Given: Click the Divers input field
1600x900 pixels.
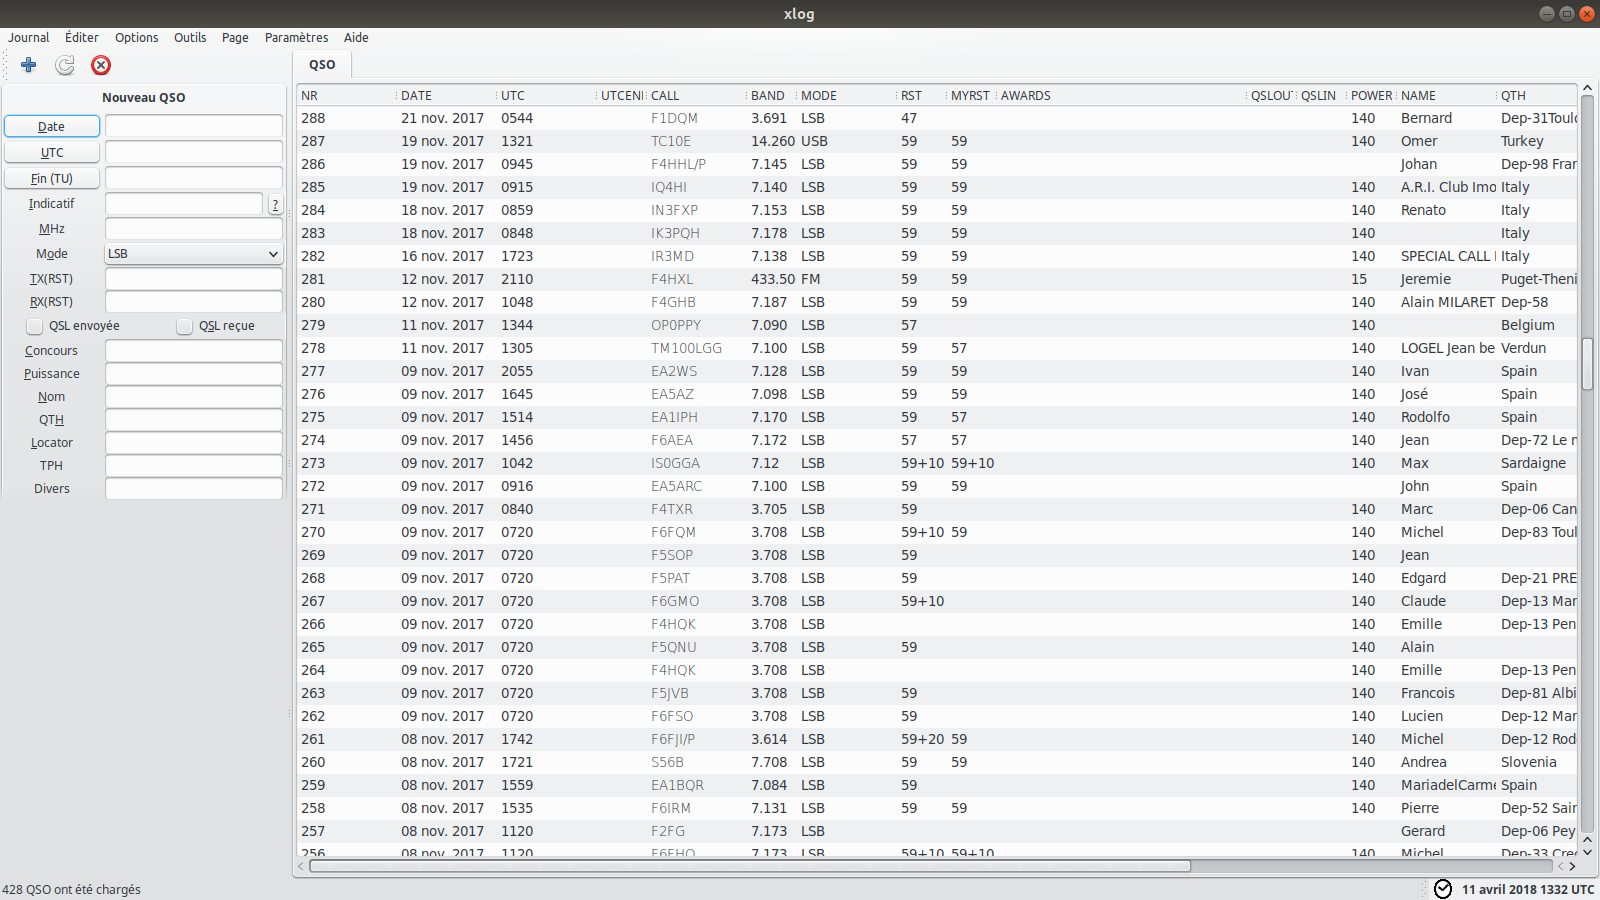Looking at the screenshot, I should click(194, 489).
